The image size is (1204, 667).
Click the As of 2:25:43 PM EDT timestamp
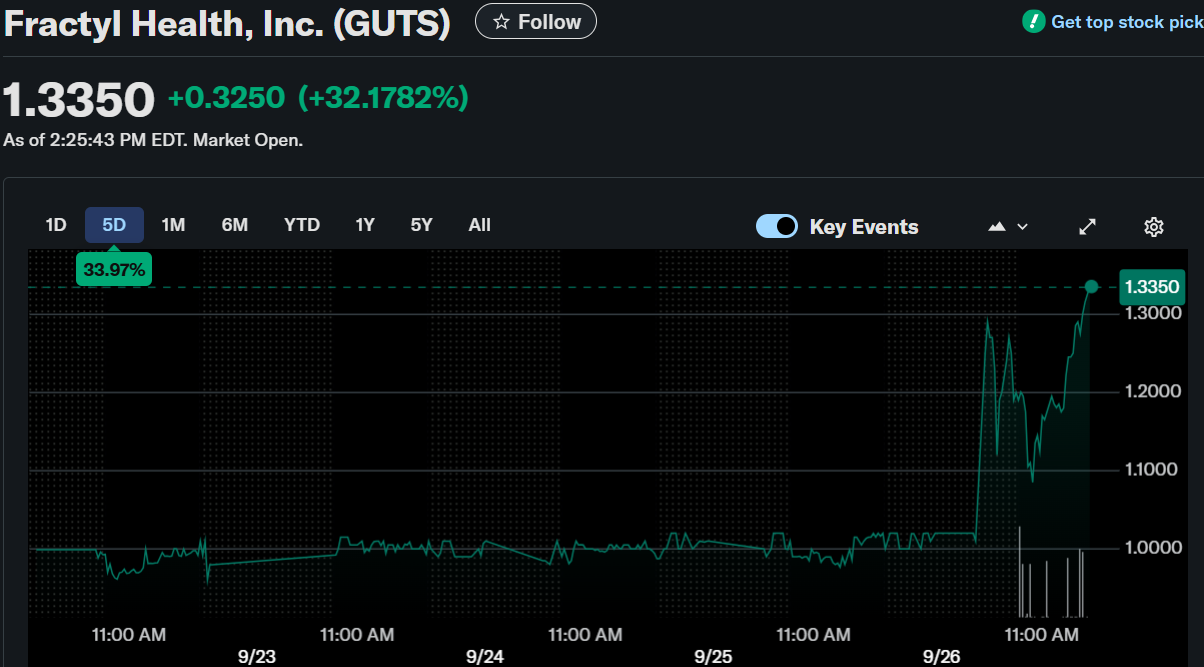click(x=153, y=140)
